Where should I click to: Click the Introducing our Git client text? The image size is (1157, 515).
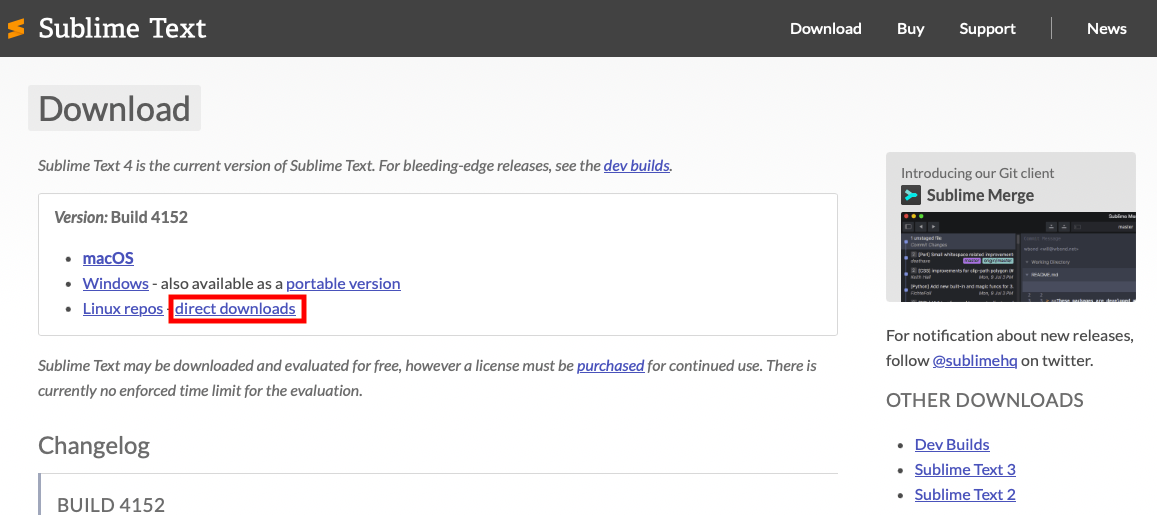[977, 173]
